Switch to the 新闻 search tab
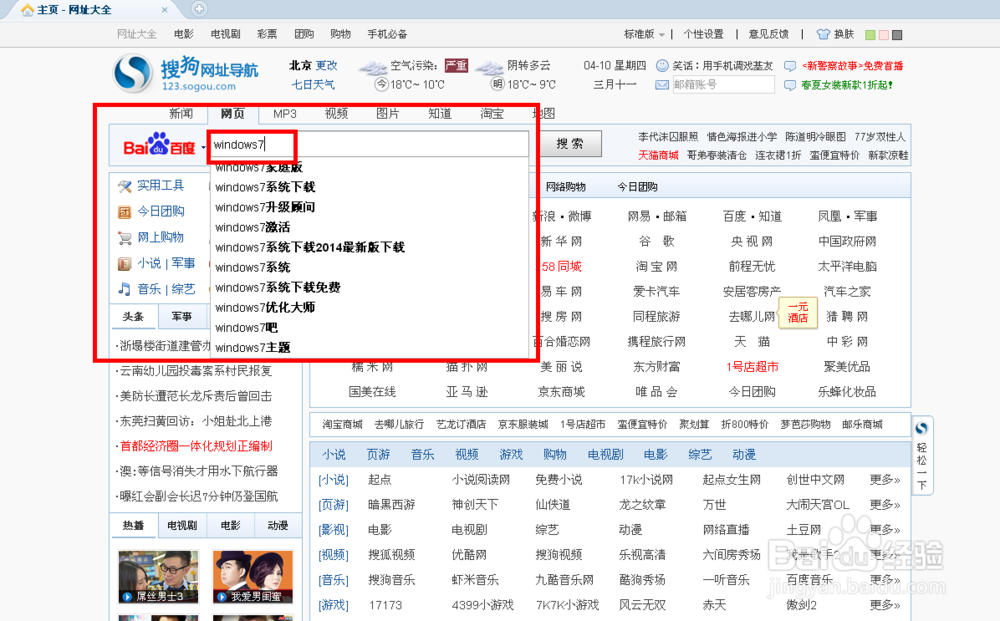The width and height of the screenshot is (1000, 621). coord(181,114)
